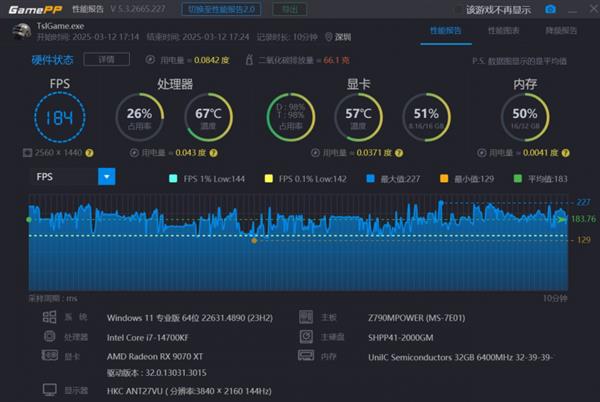This screenshot has width=600, height=402.
Task: Click the help icon after GPU power 0.0371 度
Action: pos(413,153)
